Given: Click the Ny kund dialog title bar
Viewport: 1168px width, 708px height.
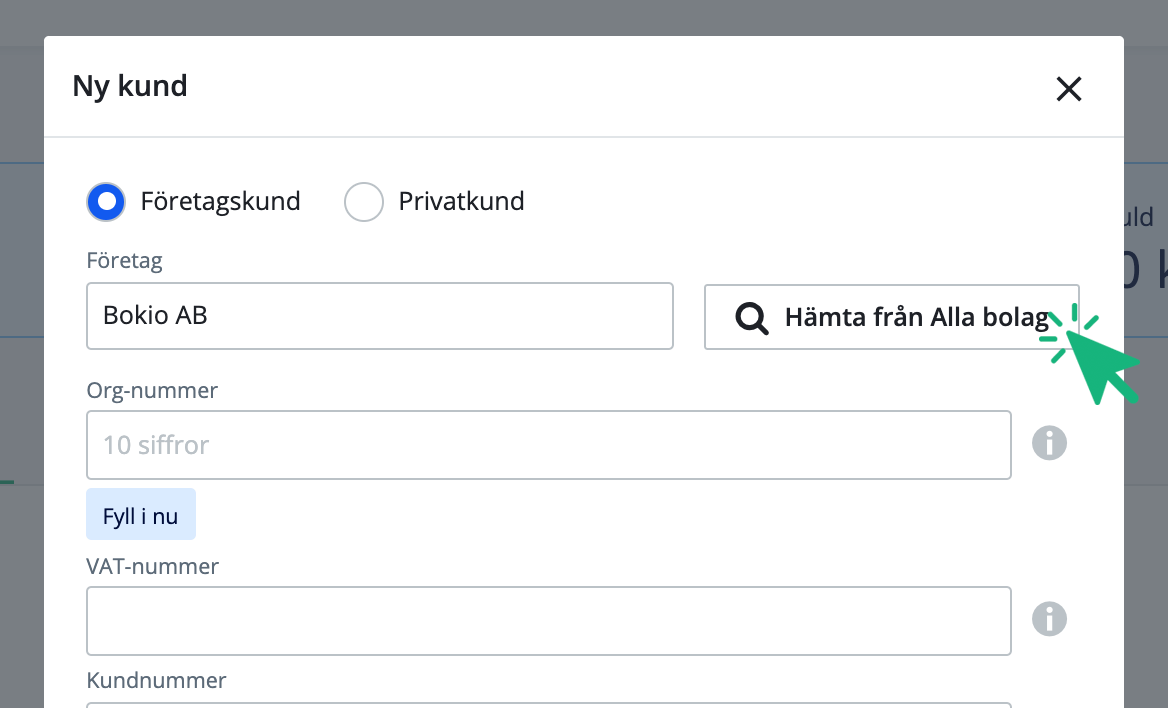Looking at the screenshot, I should point(129,86).
